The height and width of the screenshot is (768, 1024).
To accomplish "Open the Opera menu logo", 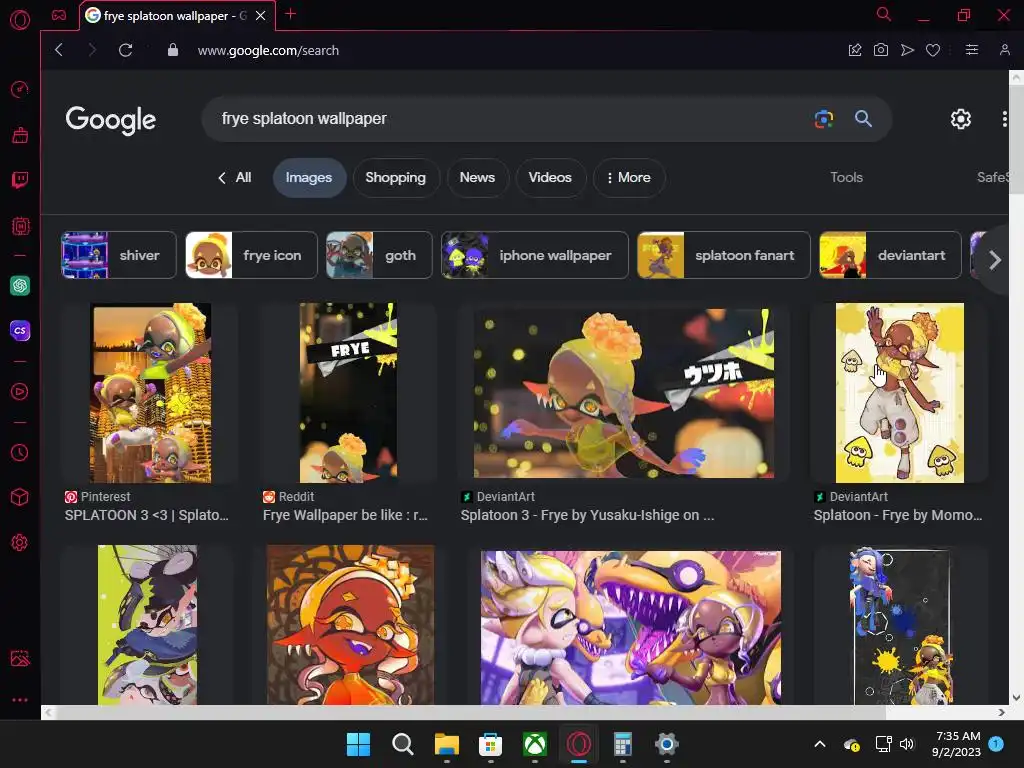I will click(20, 20).
